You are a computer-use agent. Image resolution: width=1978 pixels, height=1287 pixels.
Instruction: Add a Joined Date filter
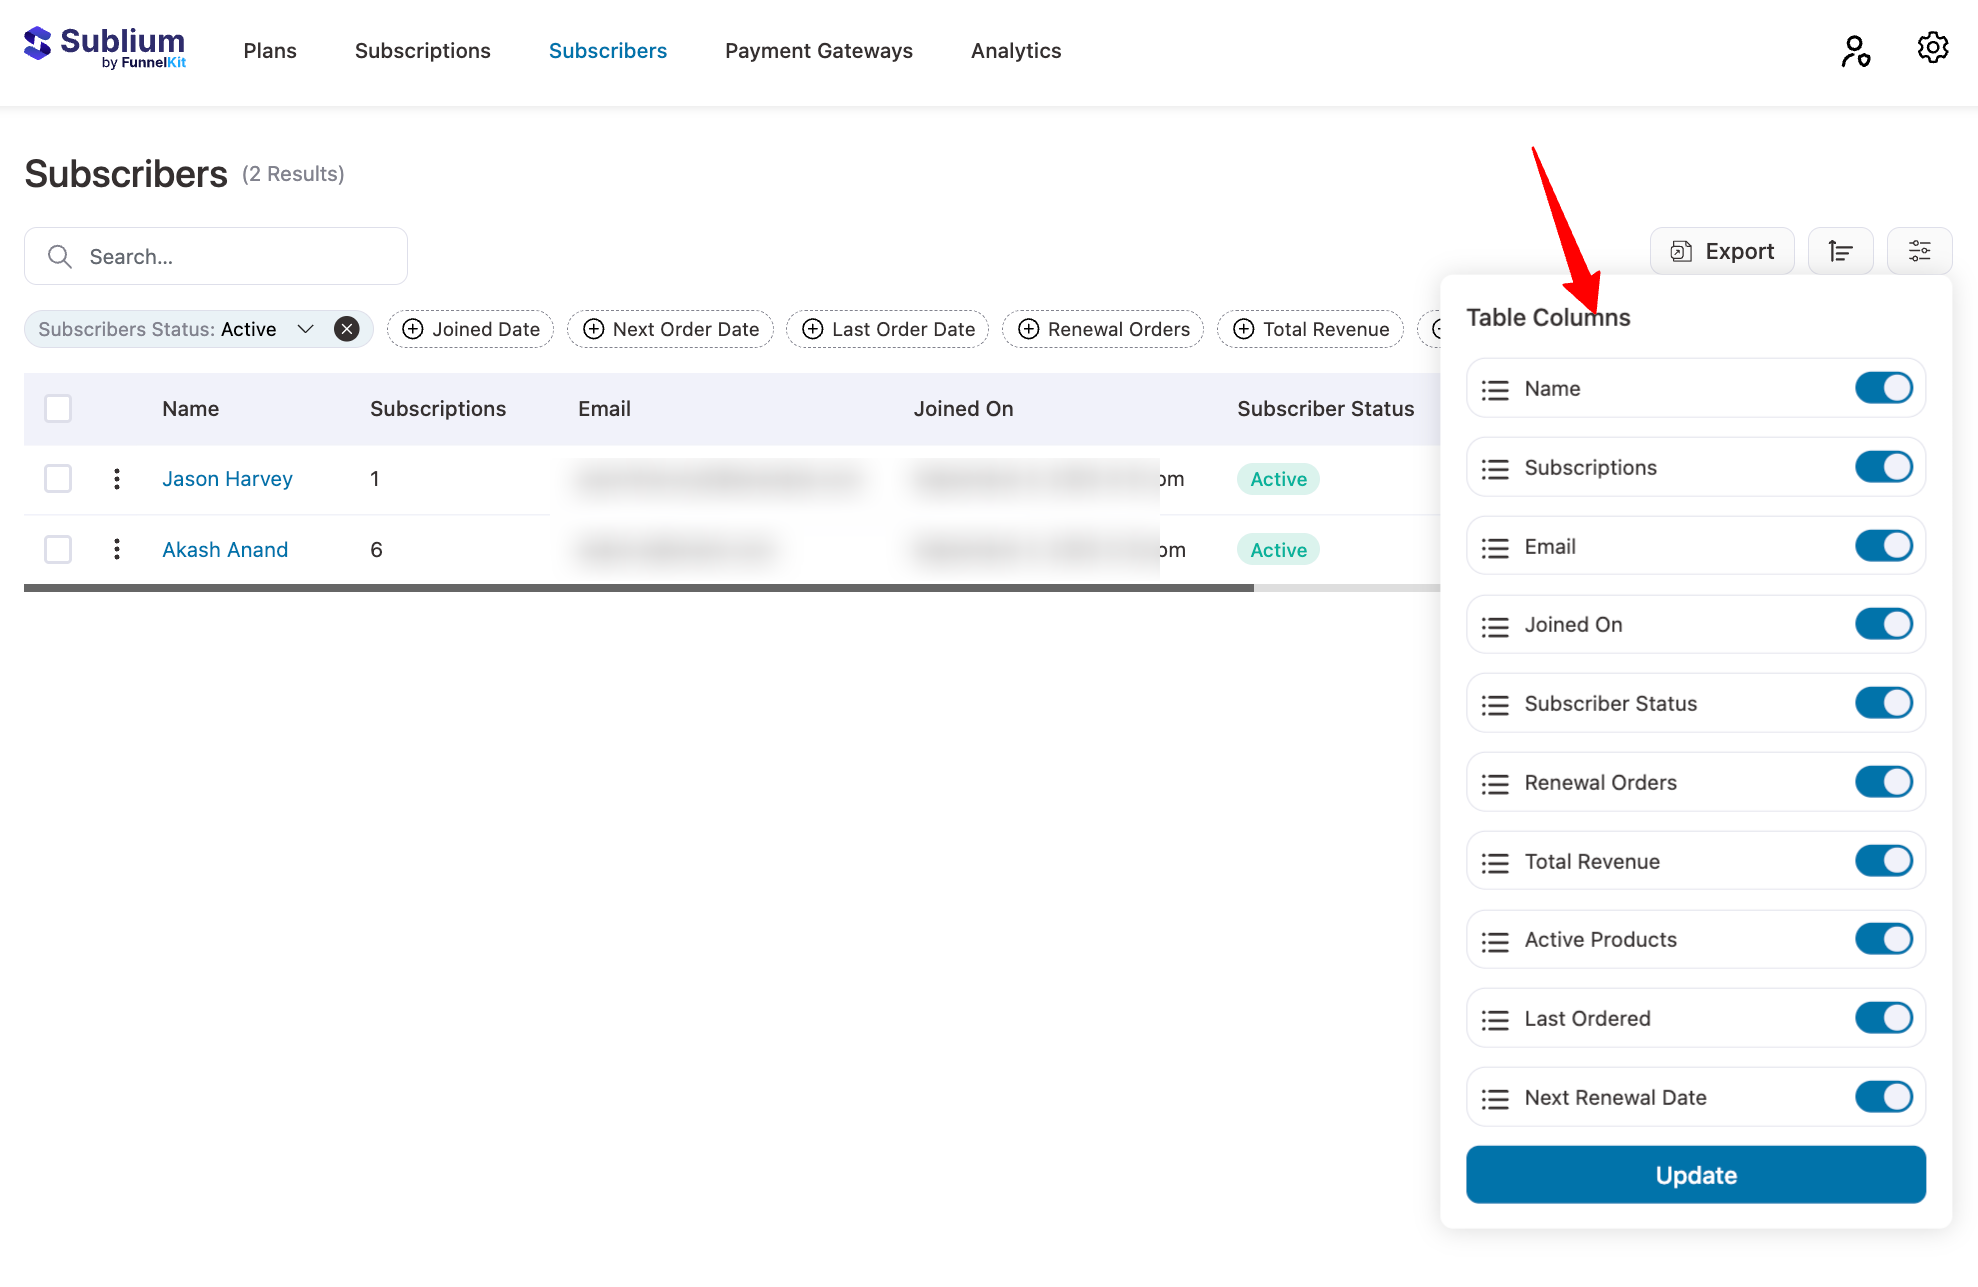coord(470,328)
